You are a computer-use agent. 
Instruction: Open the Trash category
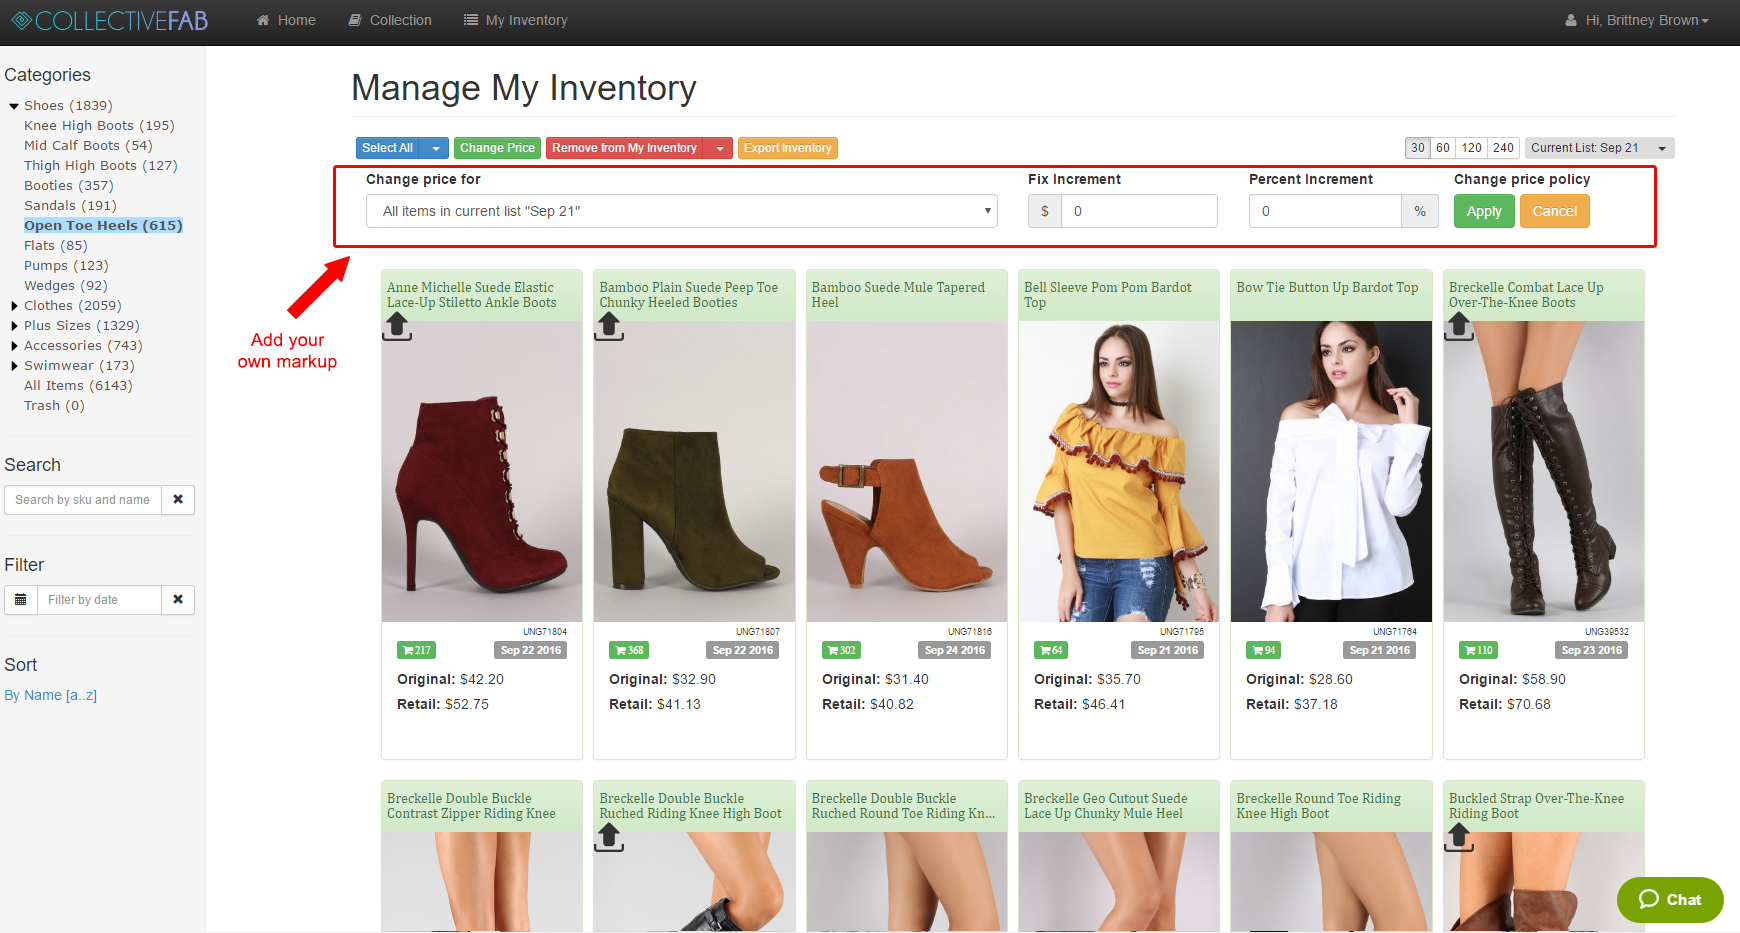(54, 406)
